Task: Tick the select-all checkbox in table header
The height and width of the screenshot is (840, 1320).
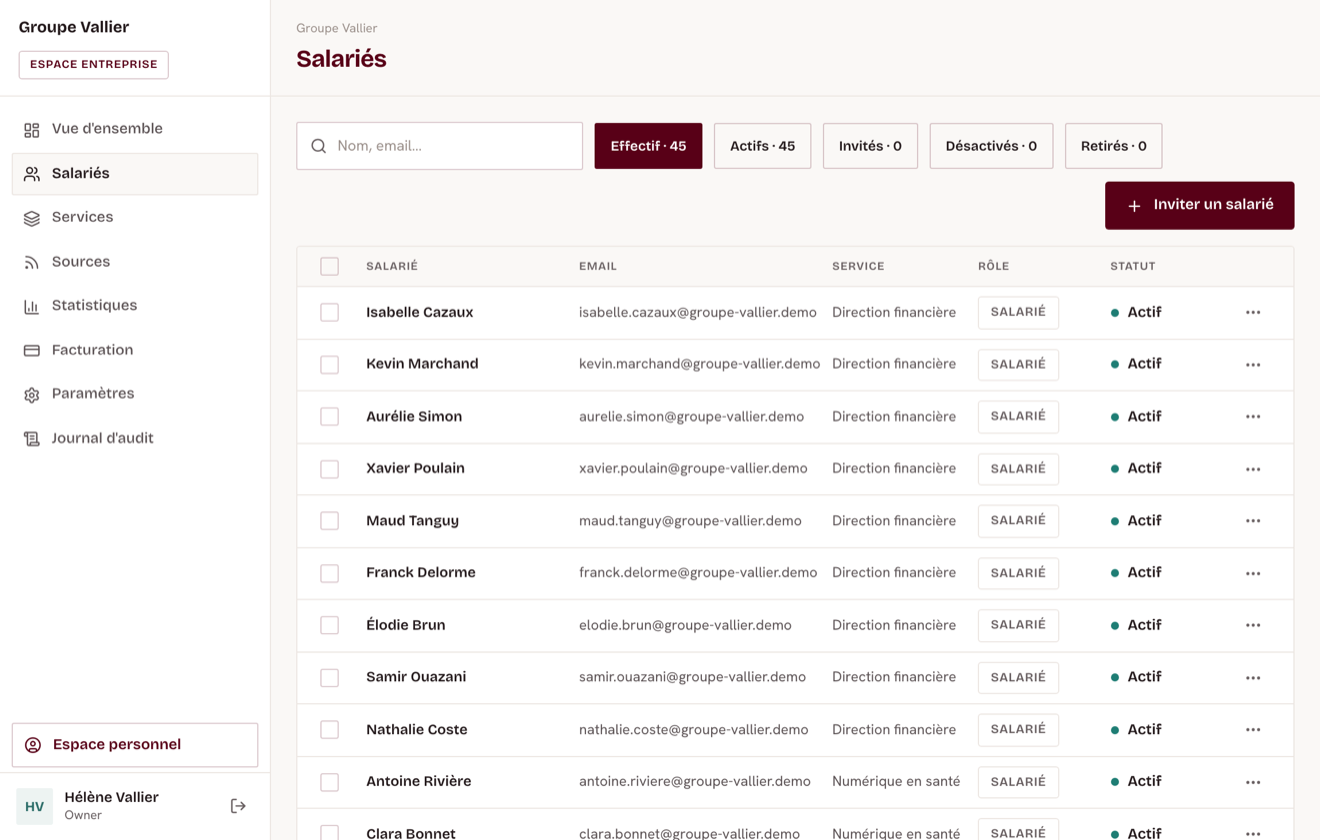Action: [x=329, y=266]
